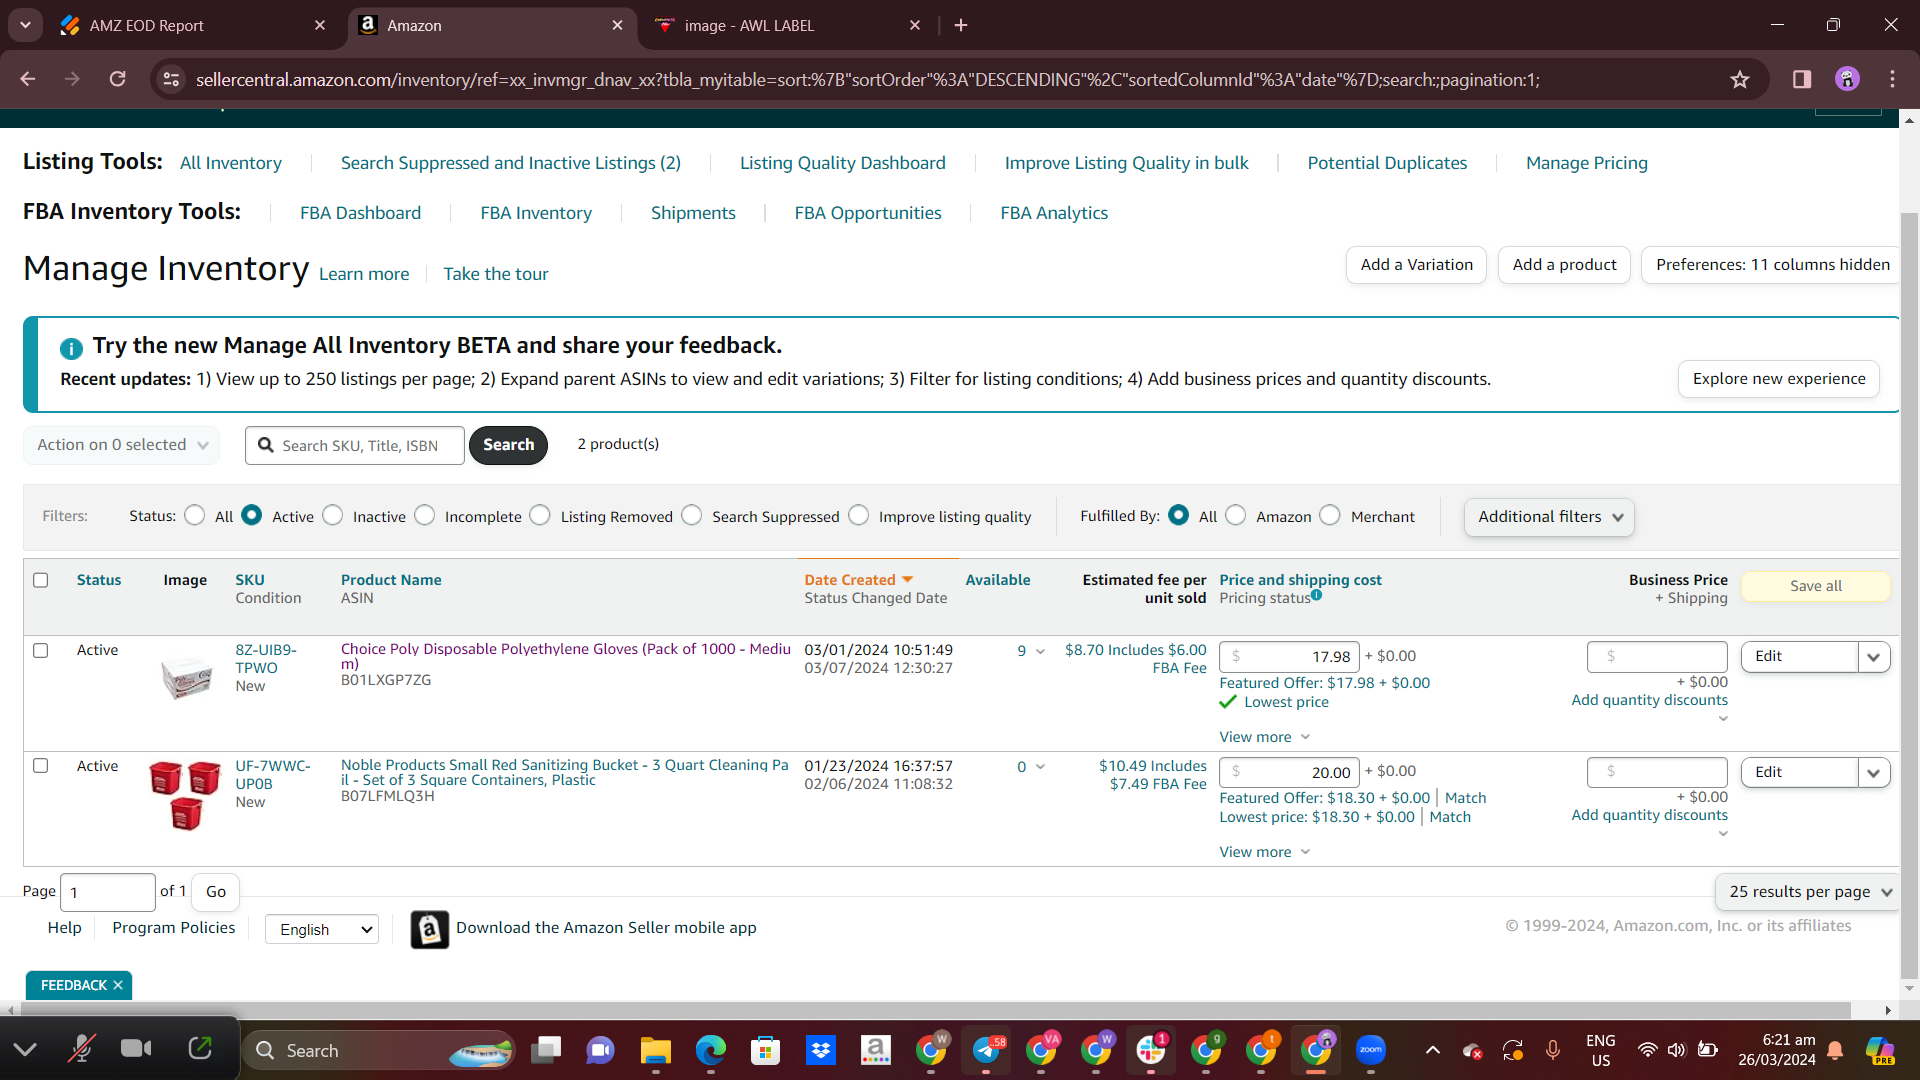This screenshot has width=1920, height=1080.
Task: Bookmark this page with the star icon
Action: 1740,79
